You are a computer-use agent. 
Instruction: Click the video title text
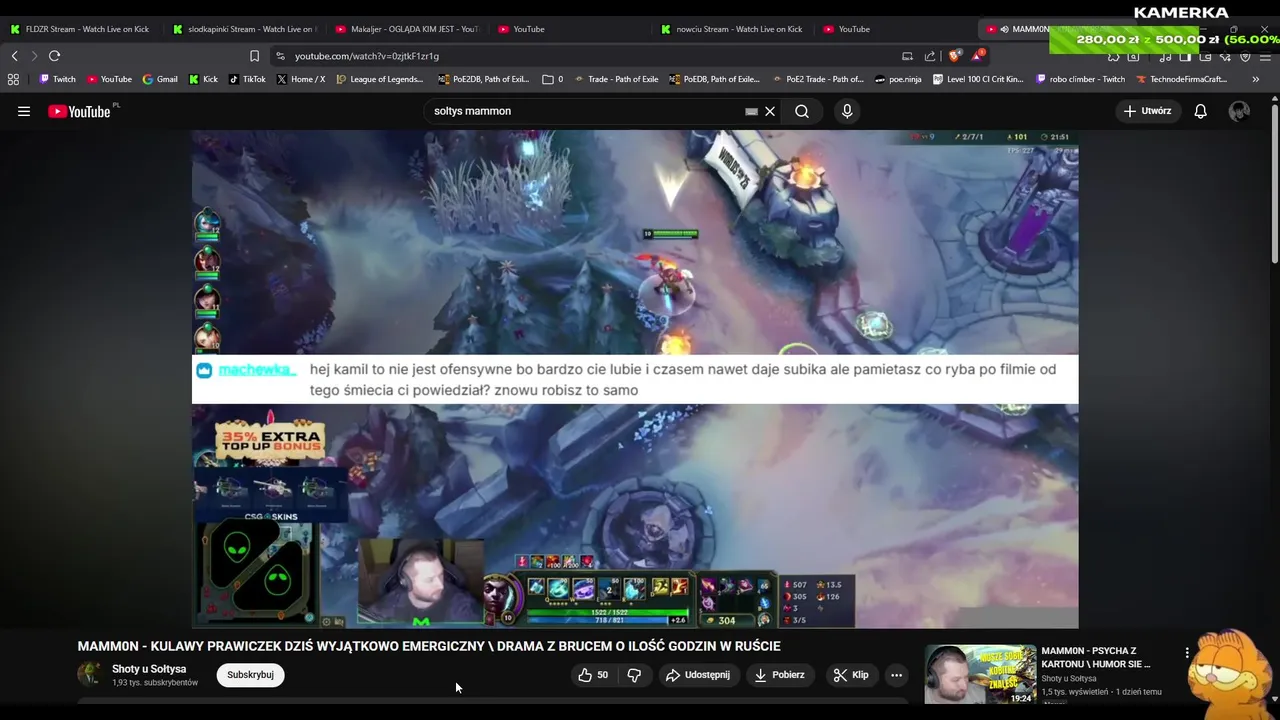pyautogui.click(x=429, y=646)
